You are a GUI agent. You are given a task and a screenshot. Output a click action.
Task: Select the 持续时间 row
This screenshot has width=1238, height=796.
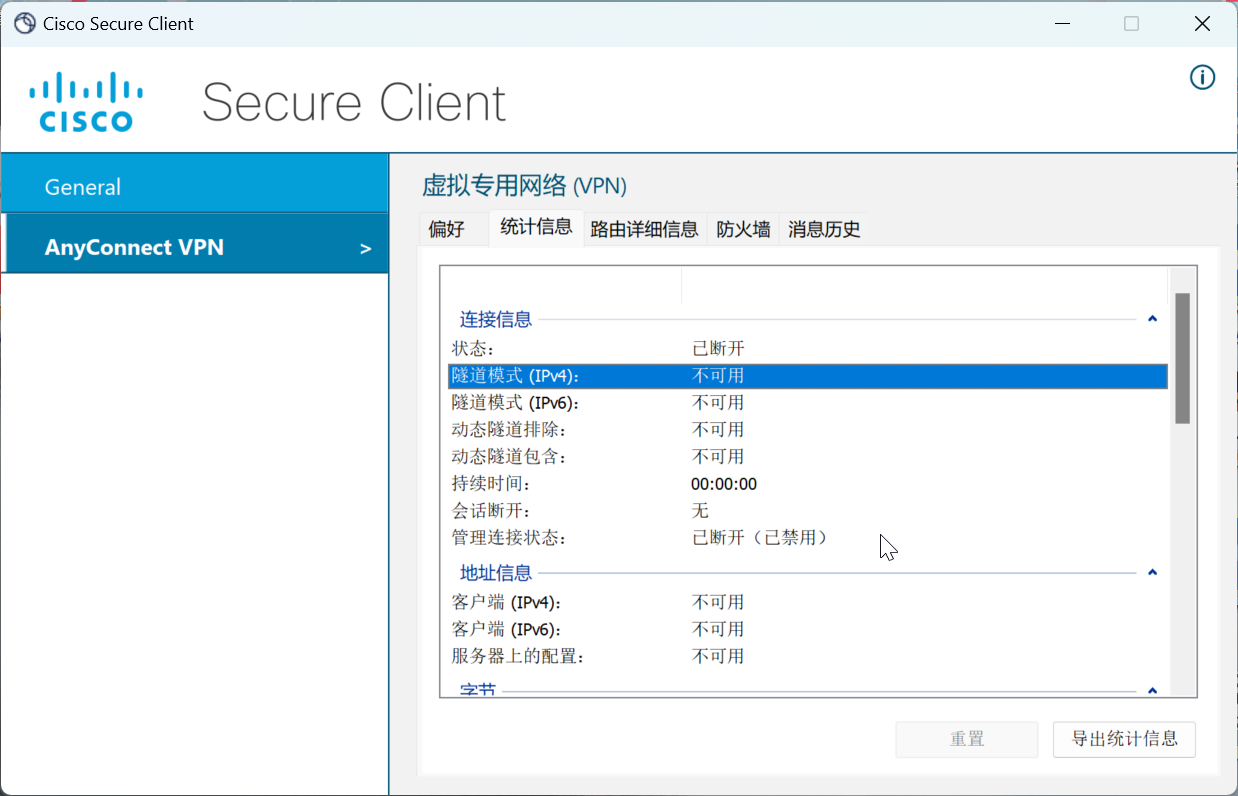808,484
